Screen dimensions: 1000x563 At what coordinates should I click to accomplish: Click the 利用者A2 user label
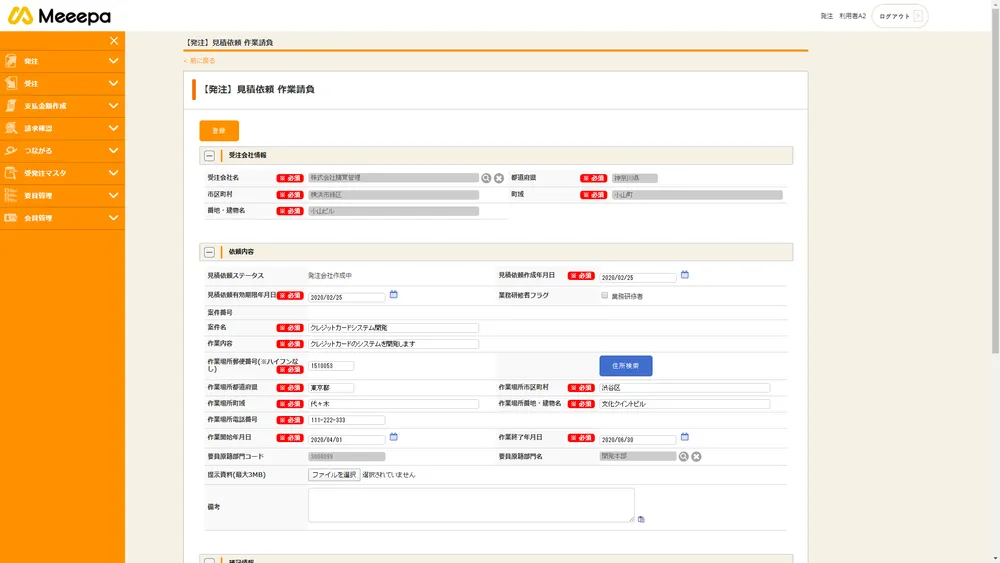(853, 16)
